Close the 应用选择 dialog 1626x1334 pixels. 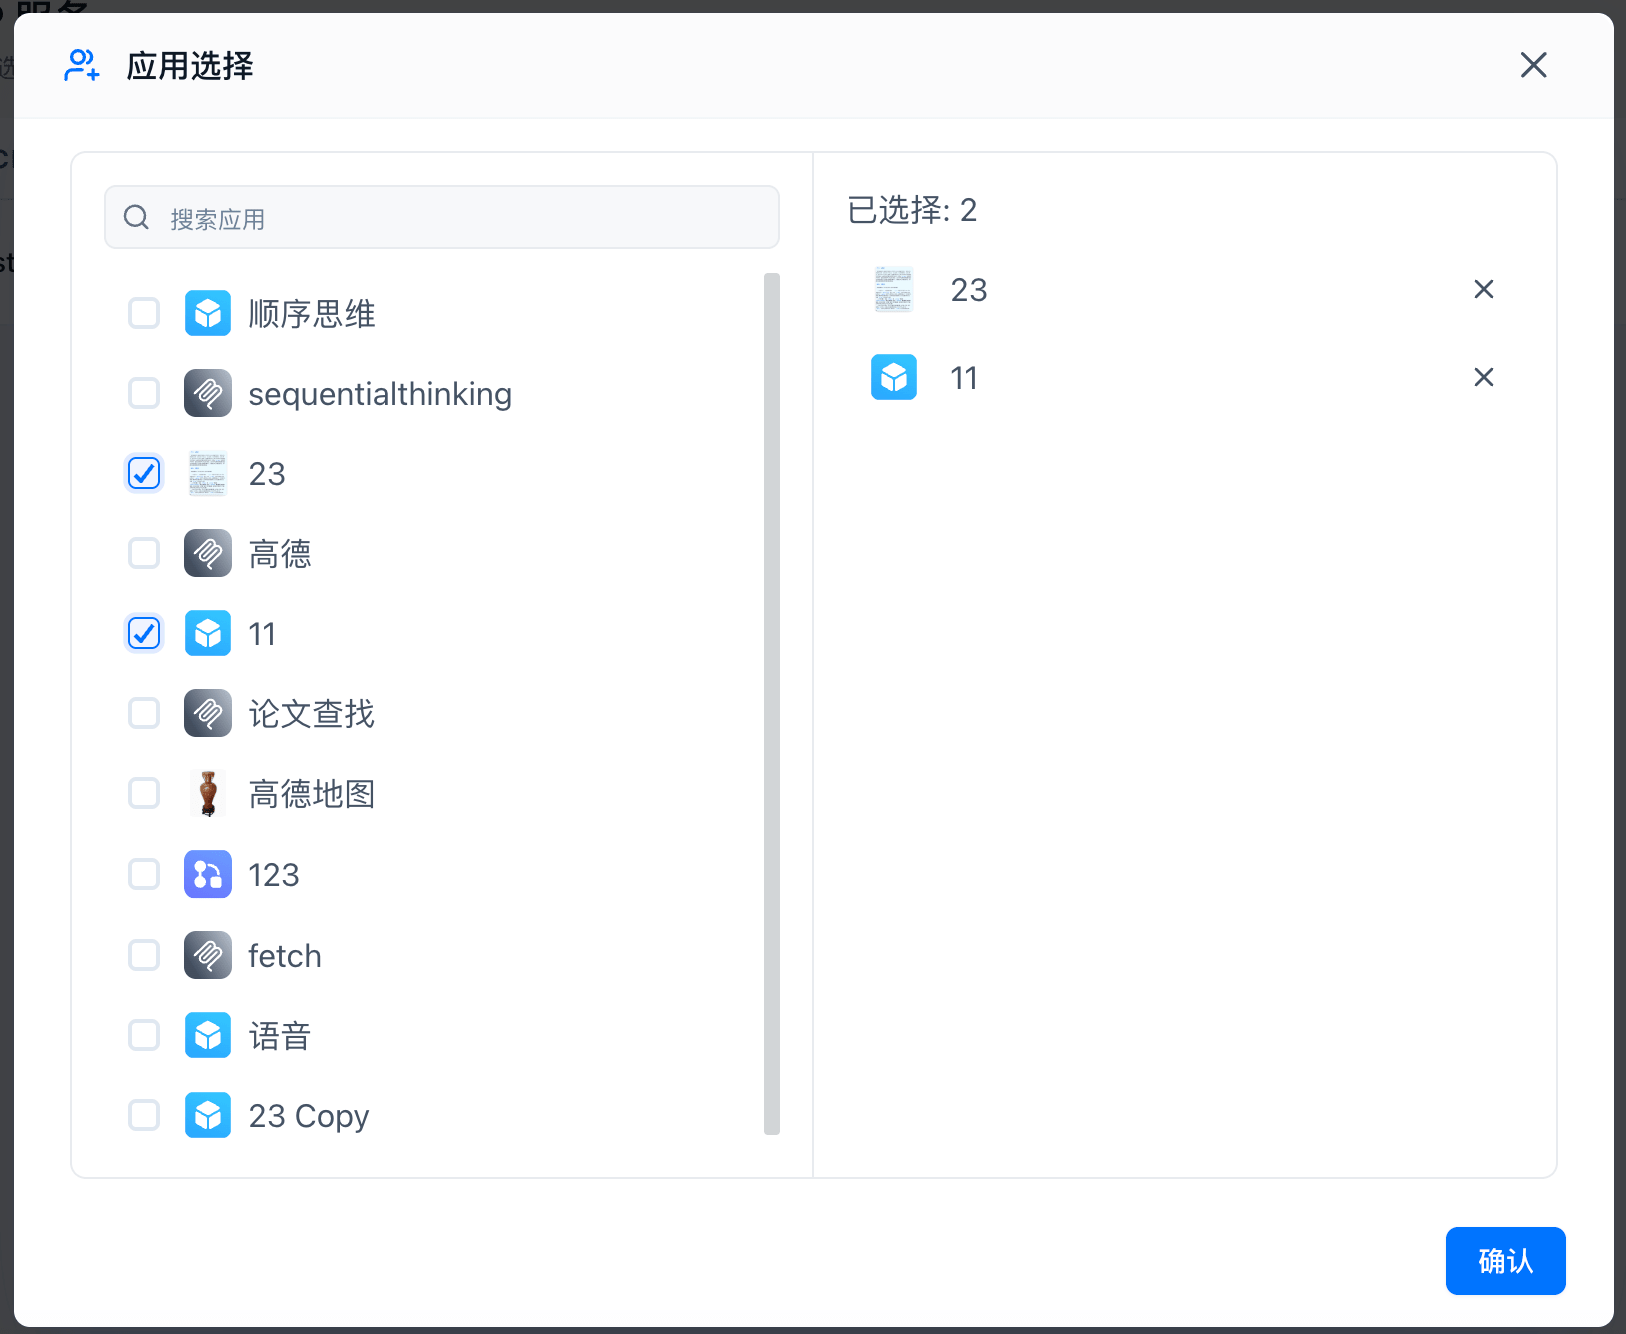1533,66
